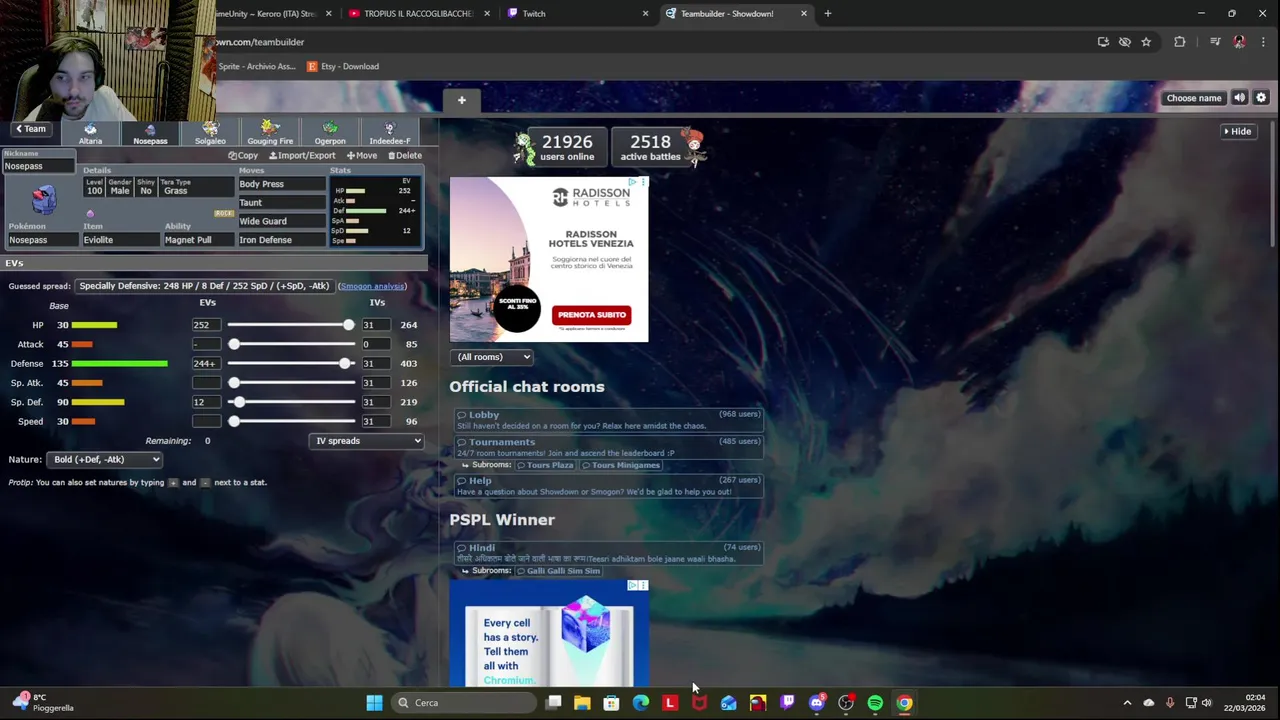The width and height of the screenshot is (1280, 720).
Task: Click the Eviolite item icon
Action: click(x=90, y=214)
